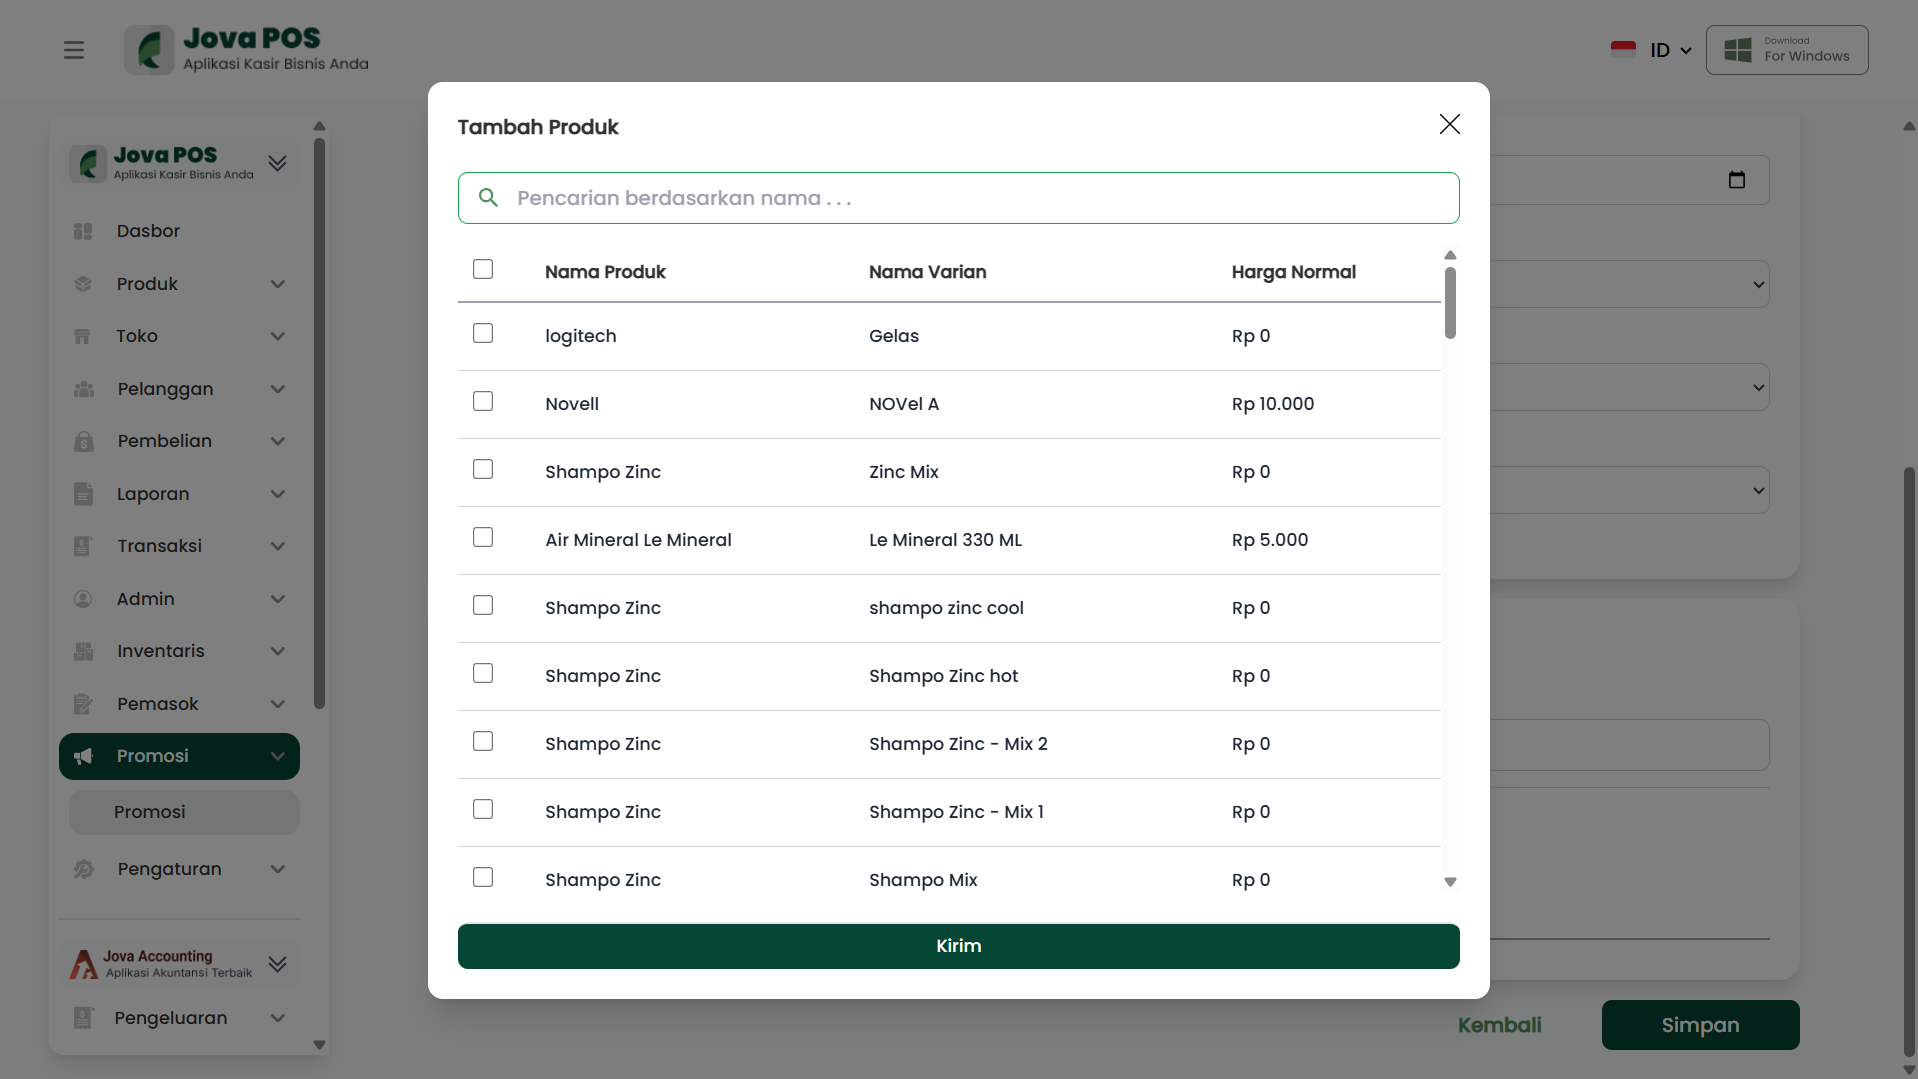Image resolution: width=1918 pixels, height=1079 pixels.
Task: Click the product name search field
Action: point(970,198)
